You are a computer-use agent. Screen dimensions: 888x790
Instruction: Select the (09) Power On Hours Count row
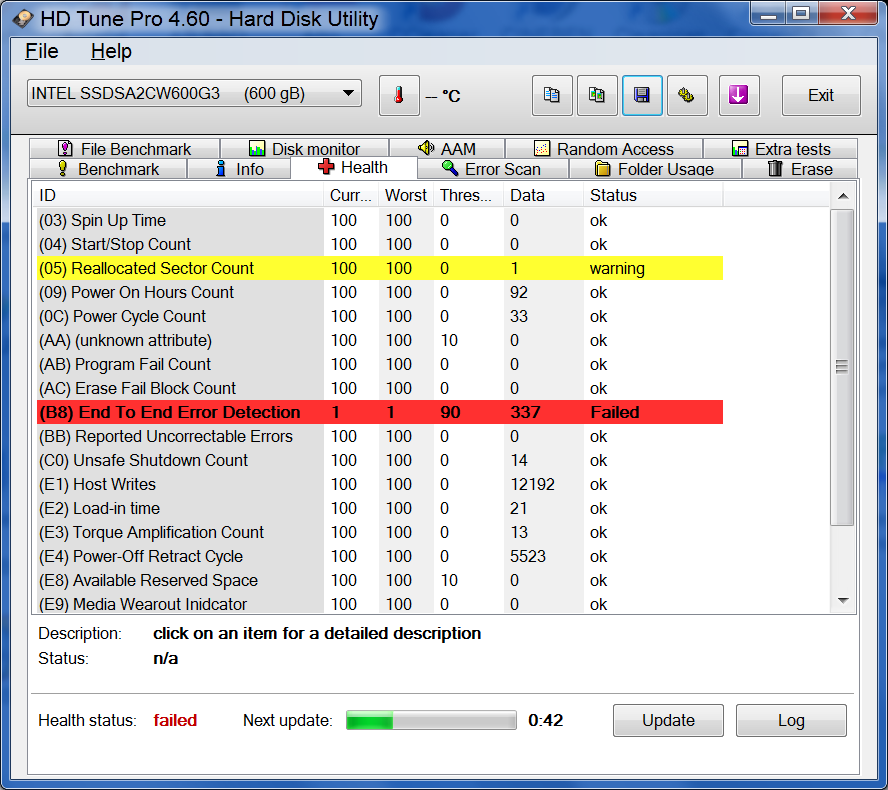380,292
